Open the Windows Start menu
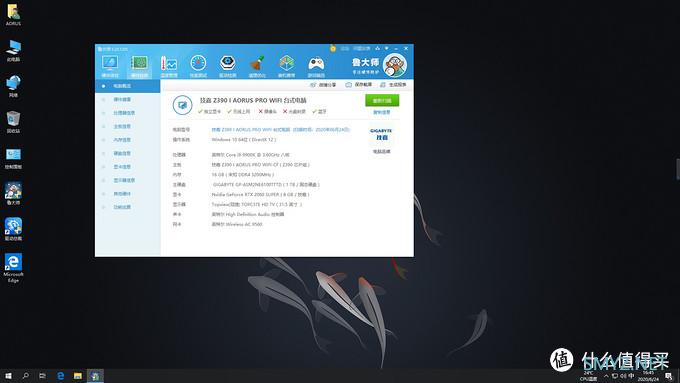680x383 pixels. (x=8, y=376)
